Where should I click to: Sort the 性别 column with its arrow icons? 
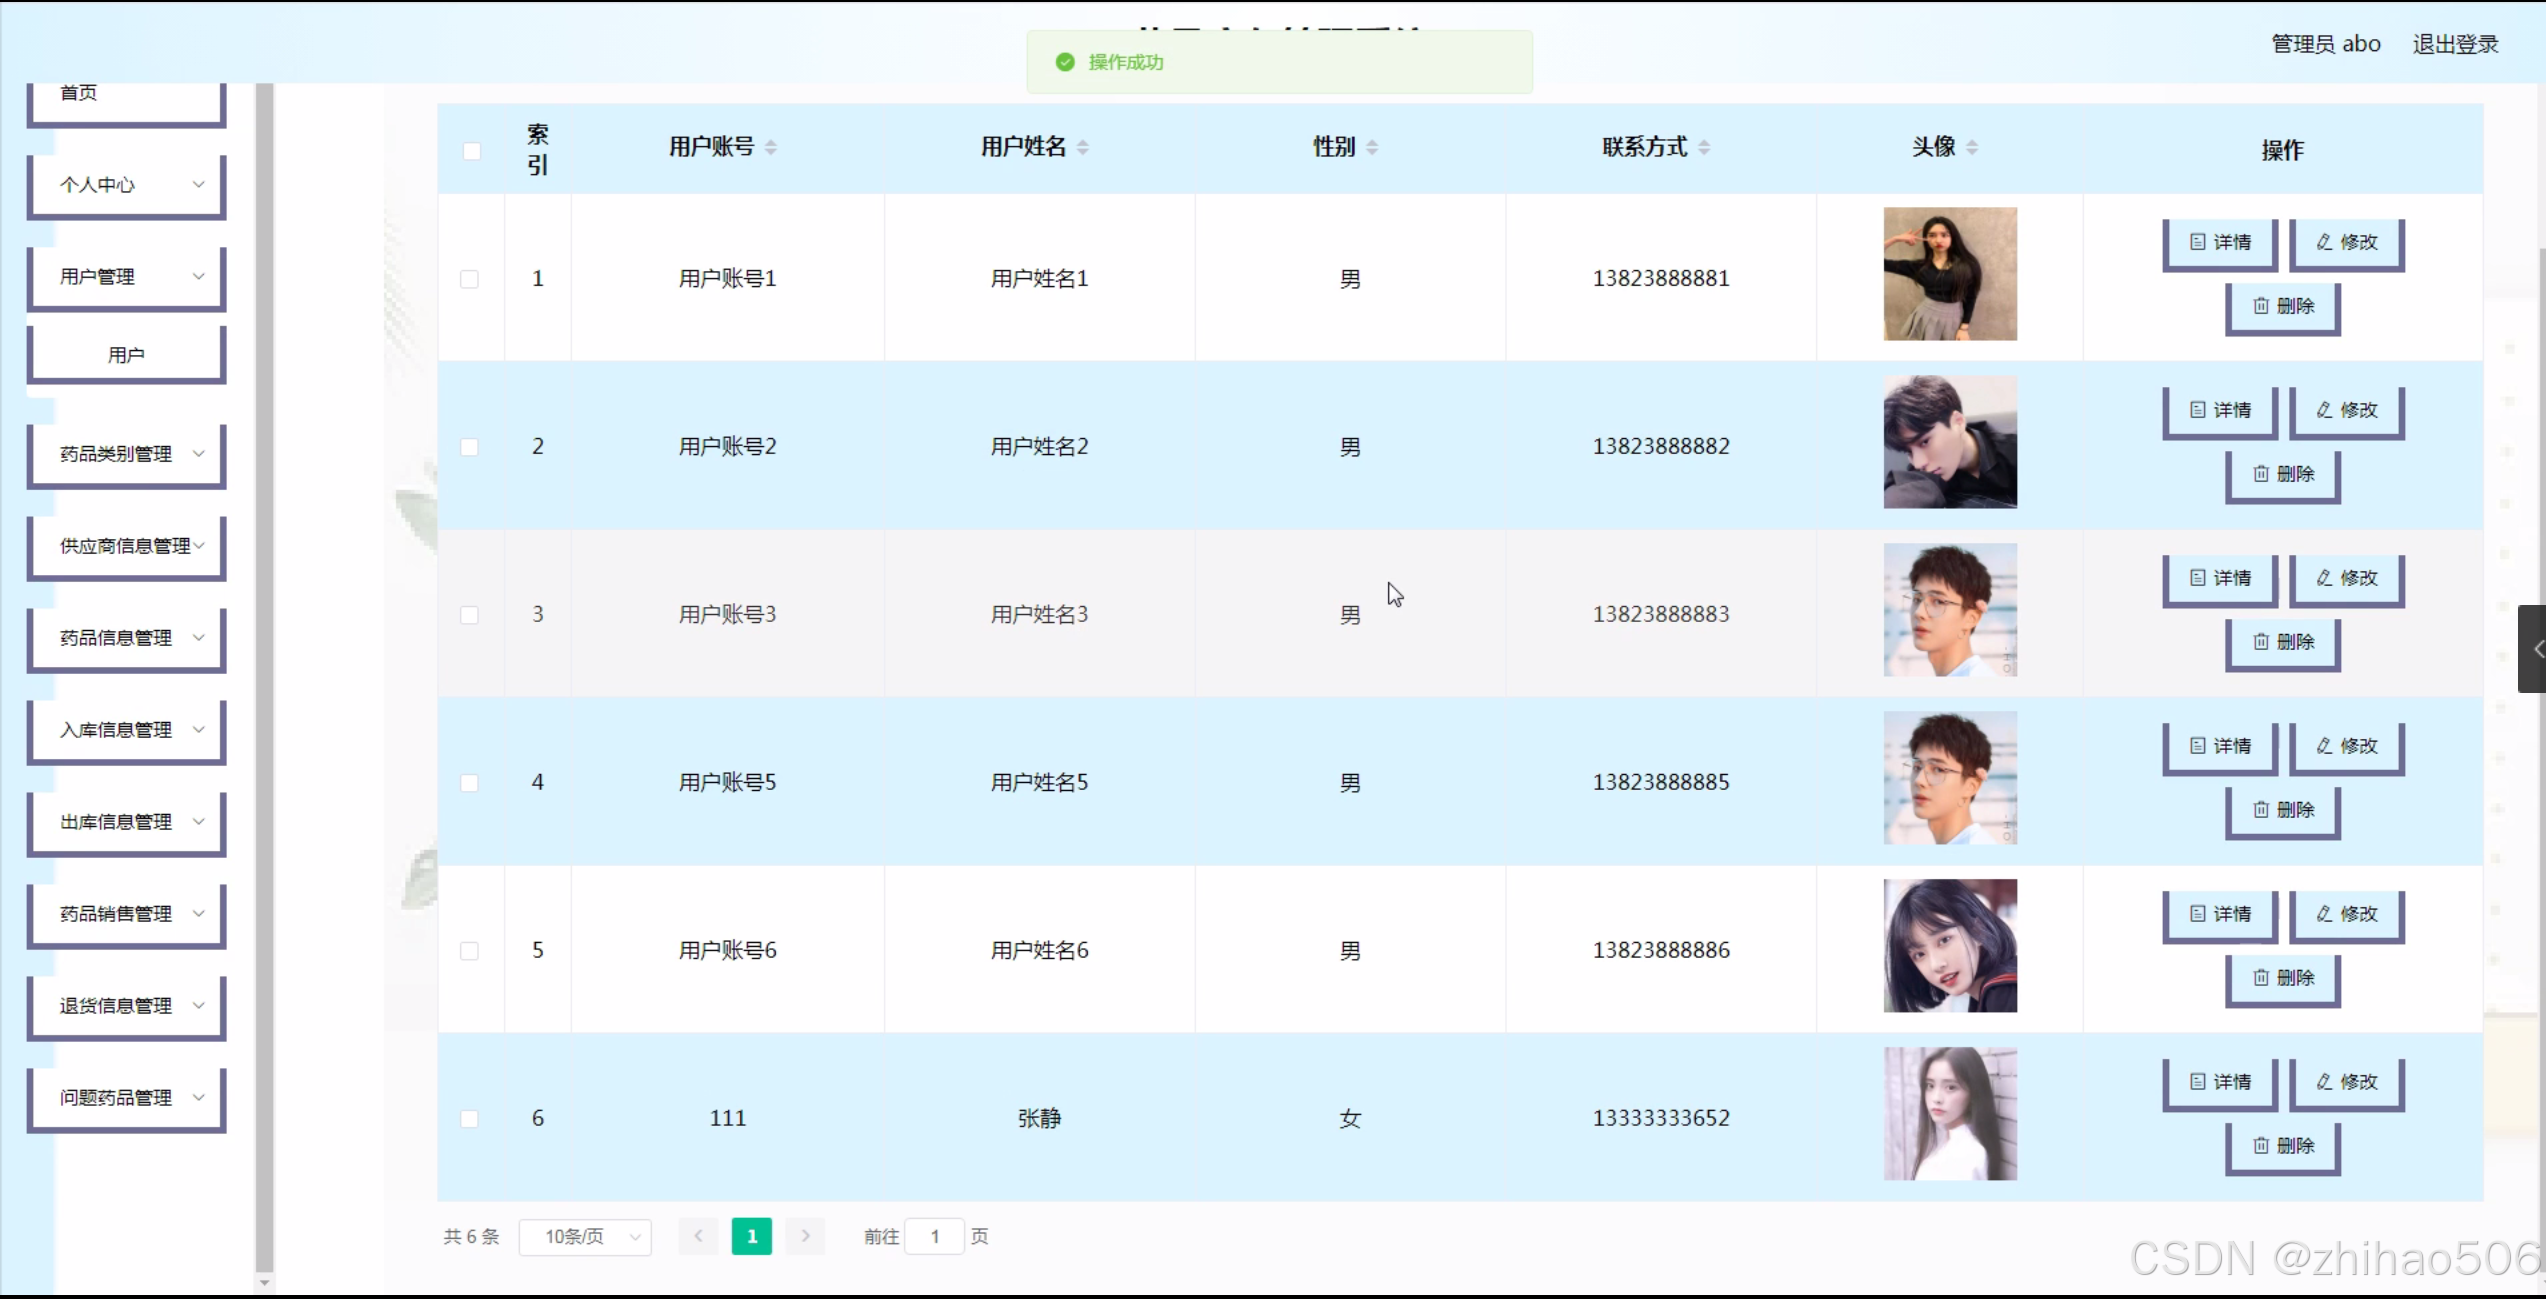tap(1374, 146)
